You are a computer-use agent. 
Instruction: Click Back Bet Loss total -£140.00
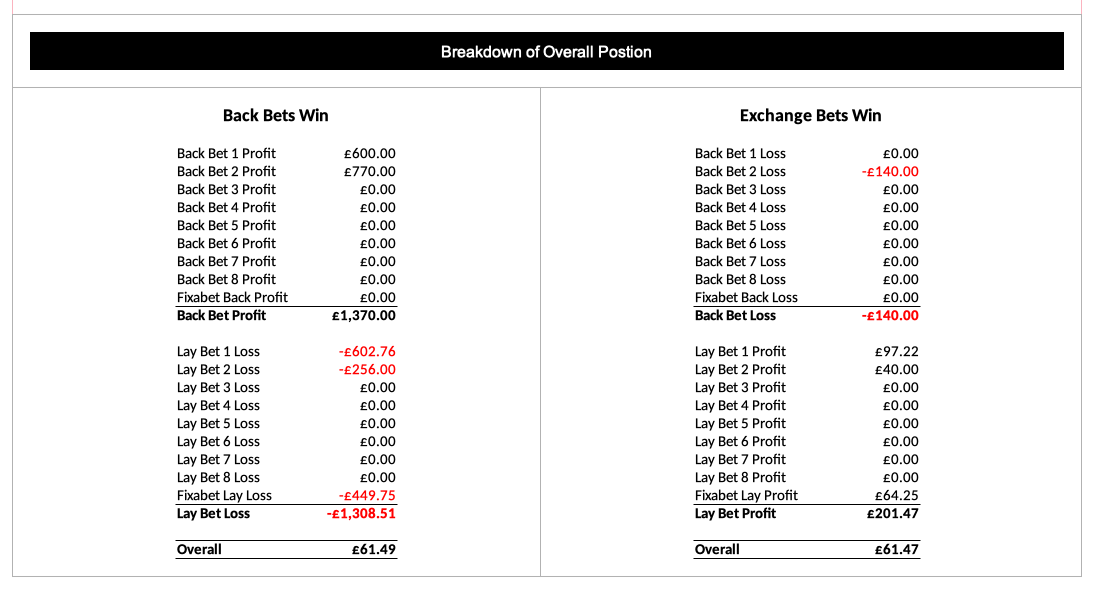click(x=890, y=315)
